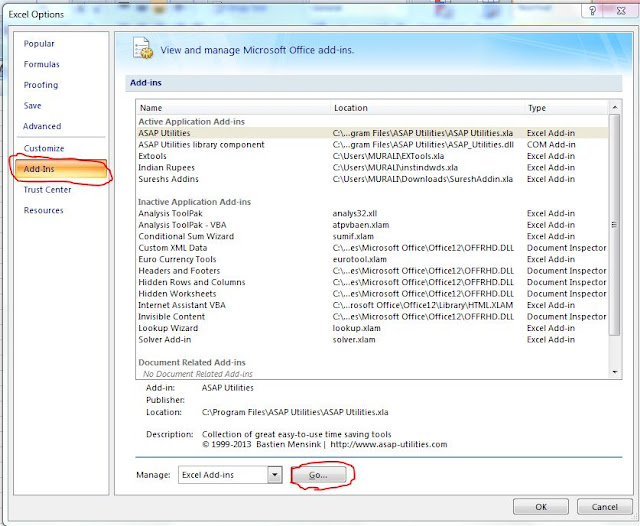Click the add-ins header icon

[143, 49]
